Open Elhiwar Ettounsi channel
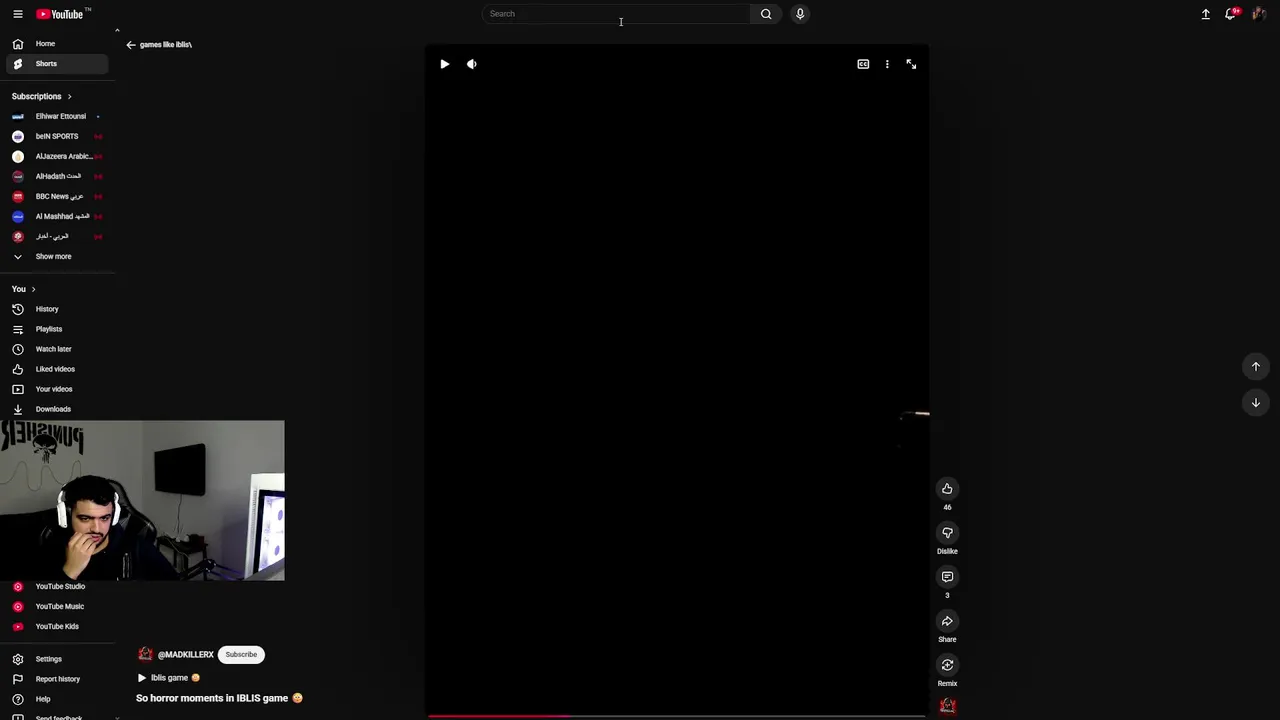 (x=56, y=116)
